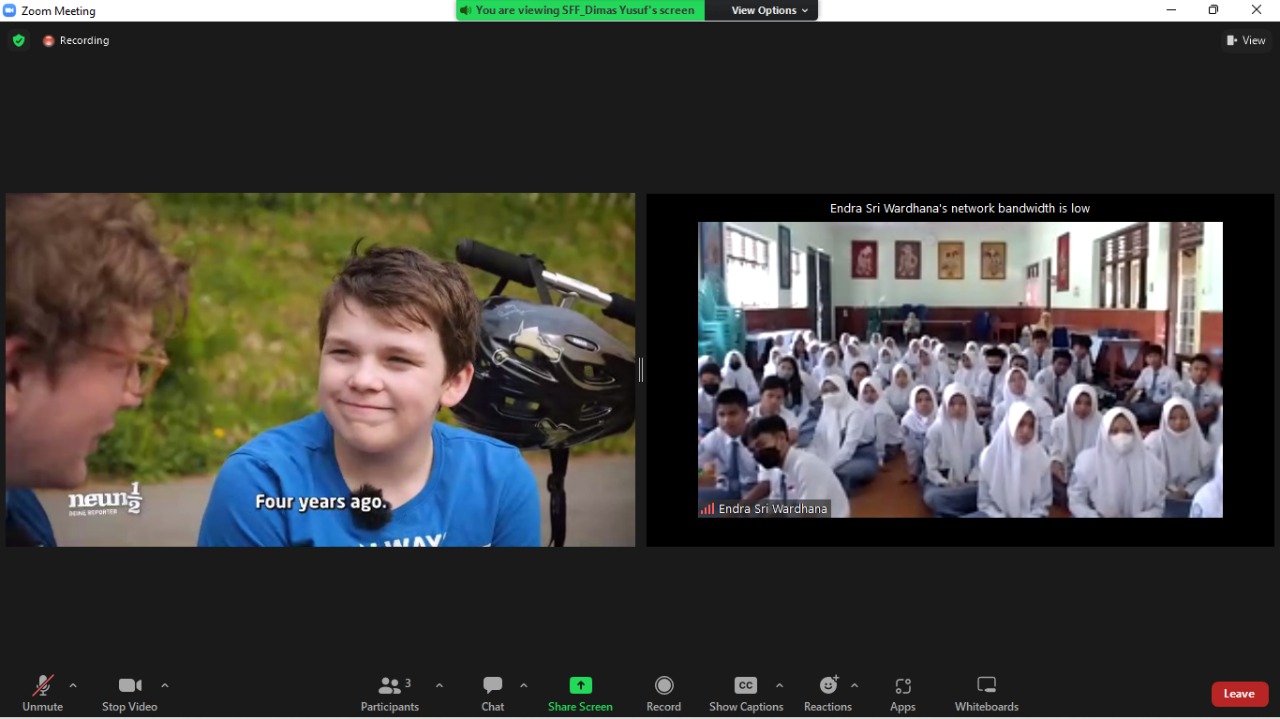
Task: Open the Participants panel
Action: pyautogui.click(x=391, y=693)
